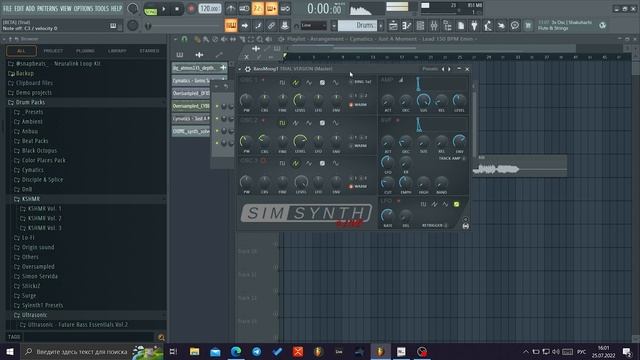Open the Browser view icon in toolbar
The width and height of the screenshot is (640, 360).
(x=447, y=26)
